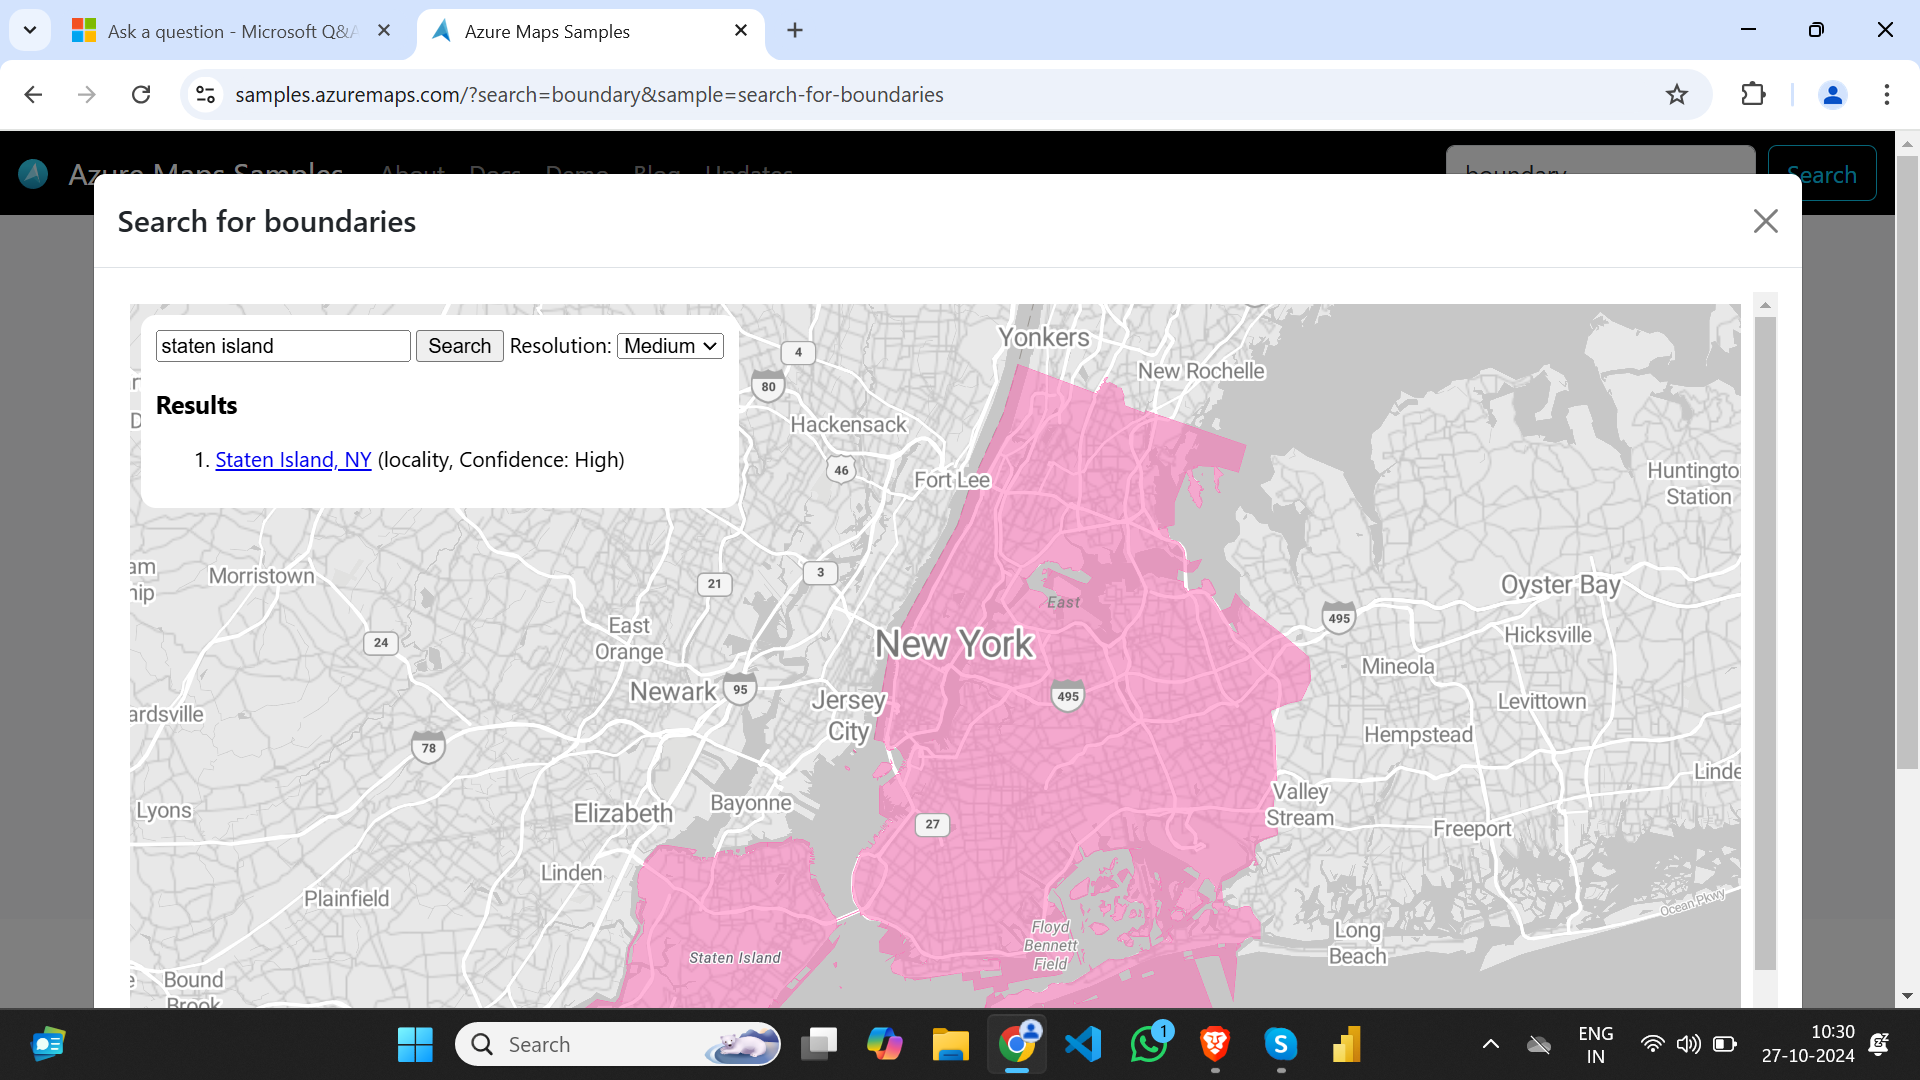Navigate back with the browser arrow

coord(33,94)
